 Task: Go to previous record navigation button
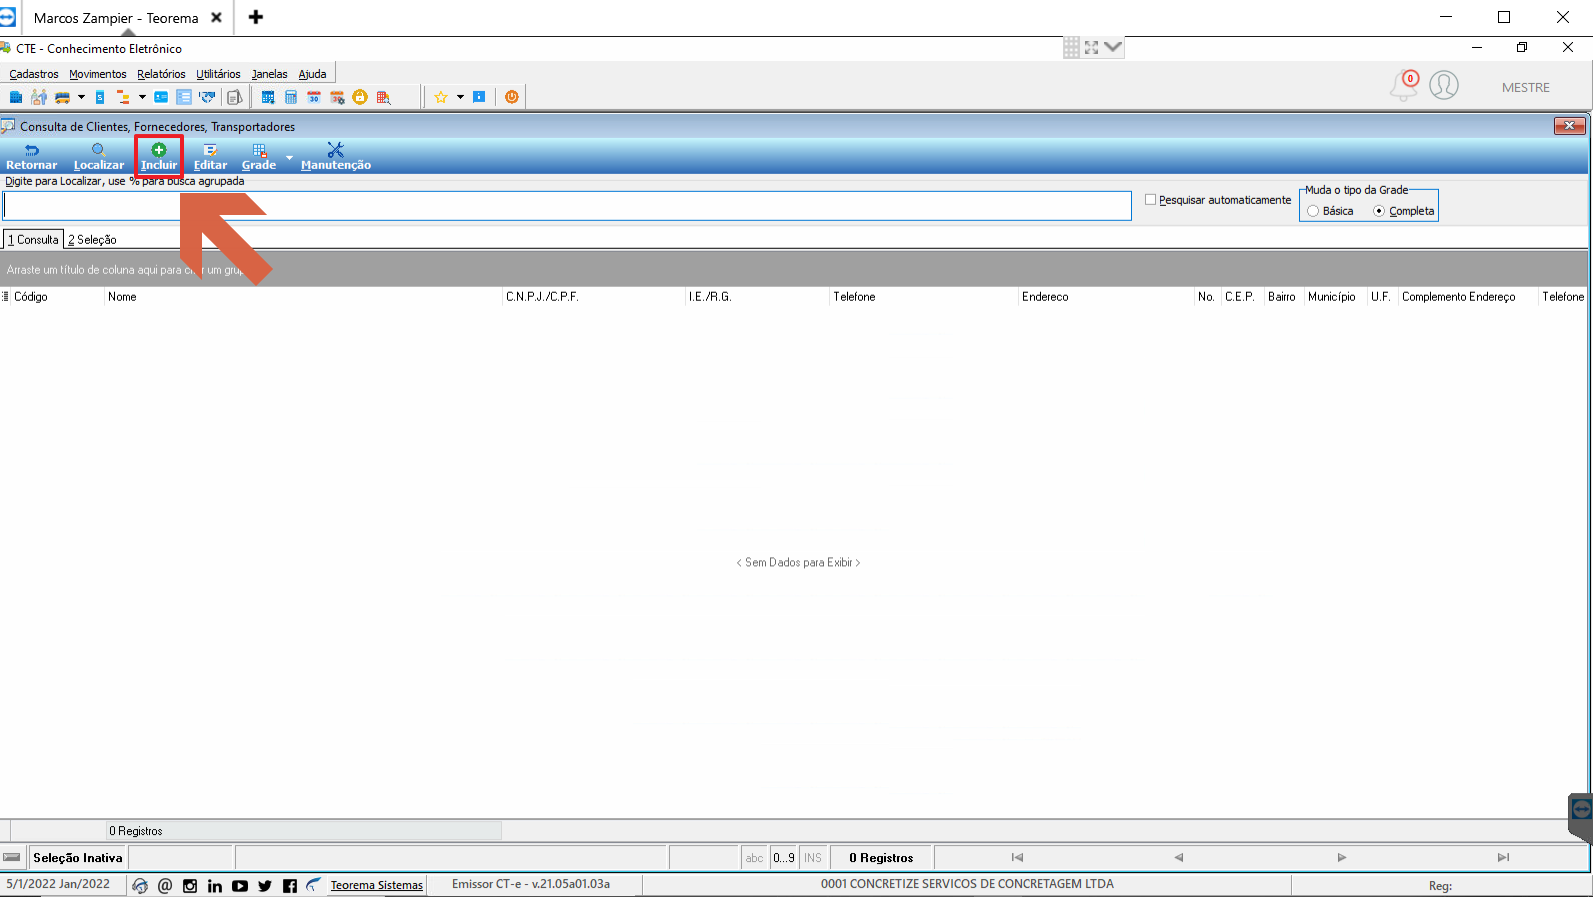[x=1179, y=858]
